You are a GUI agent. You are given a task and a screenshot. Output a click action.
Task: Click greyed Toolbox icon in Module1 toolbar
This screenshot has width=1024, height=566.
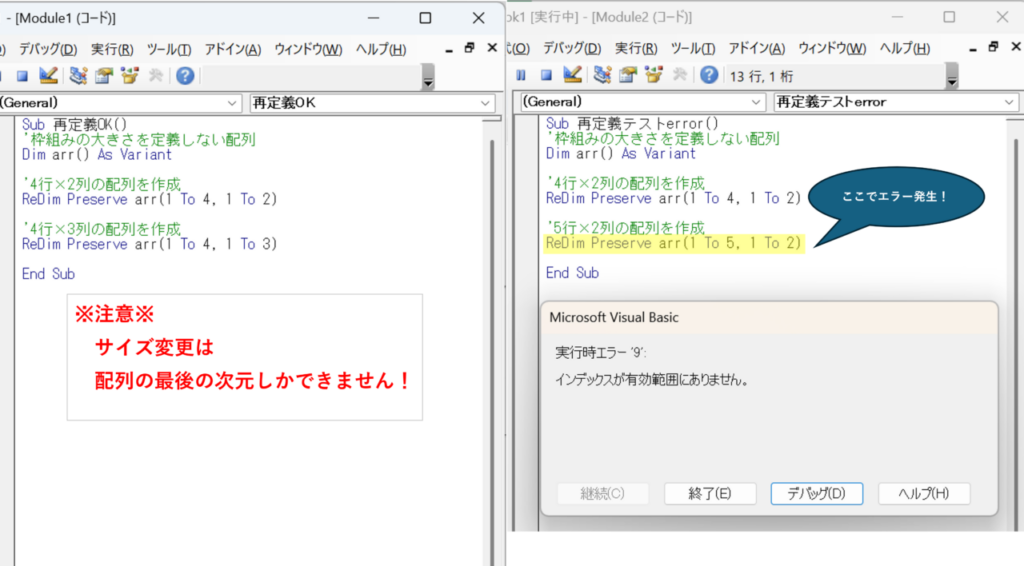[155, 76]
